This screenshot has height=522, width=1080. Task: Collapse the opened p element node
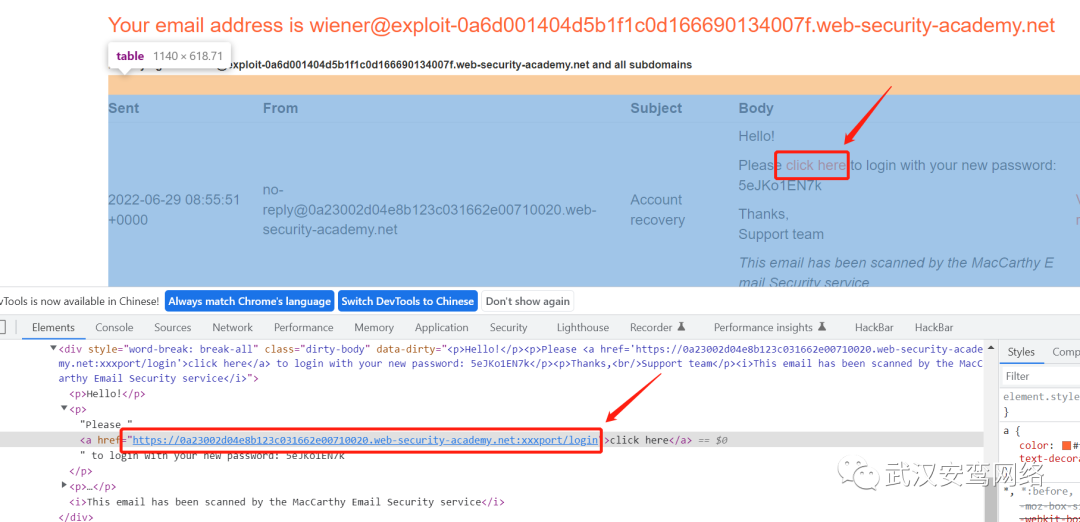point(64,409)
